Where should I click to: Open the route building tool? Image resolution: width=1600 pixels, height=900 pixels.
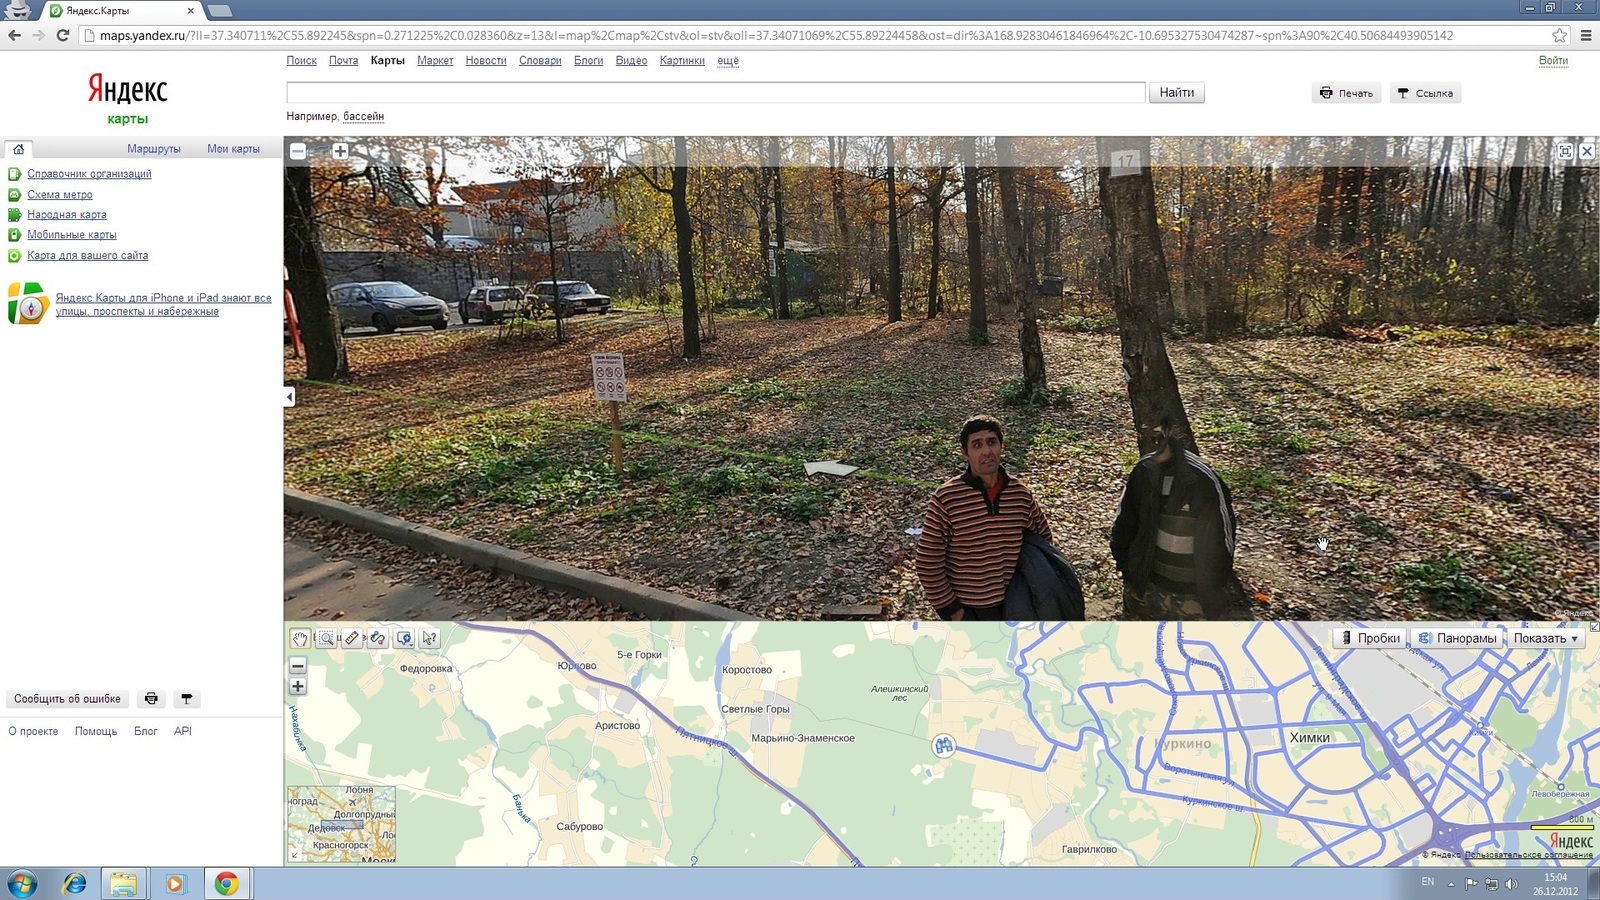[x=378, y=638]
